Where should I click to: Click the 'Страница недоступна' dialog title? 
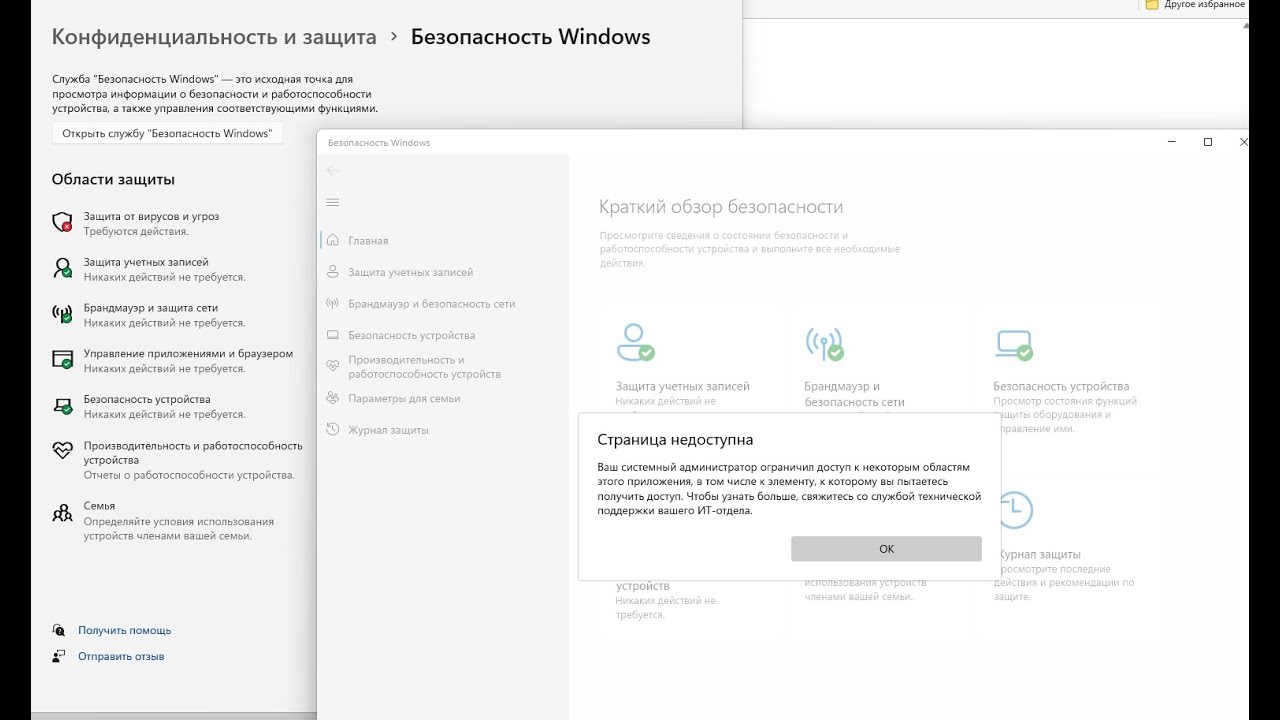675,440
